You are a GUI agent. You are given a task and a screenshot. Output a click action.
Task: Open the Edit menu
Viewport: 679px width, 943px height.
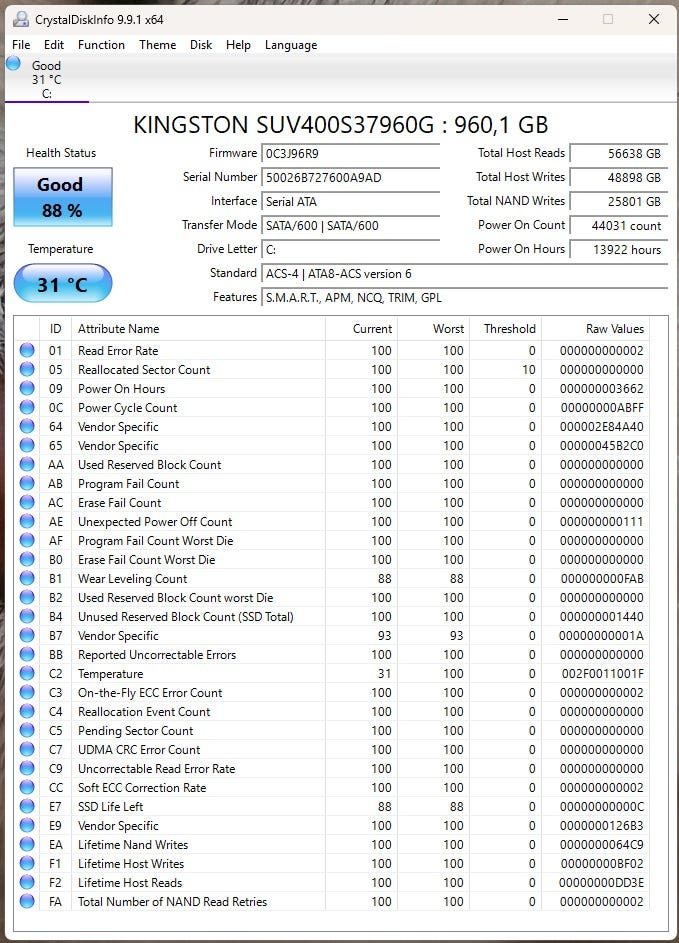coord(54,45)
